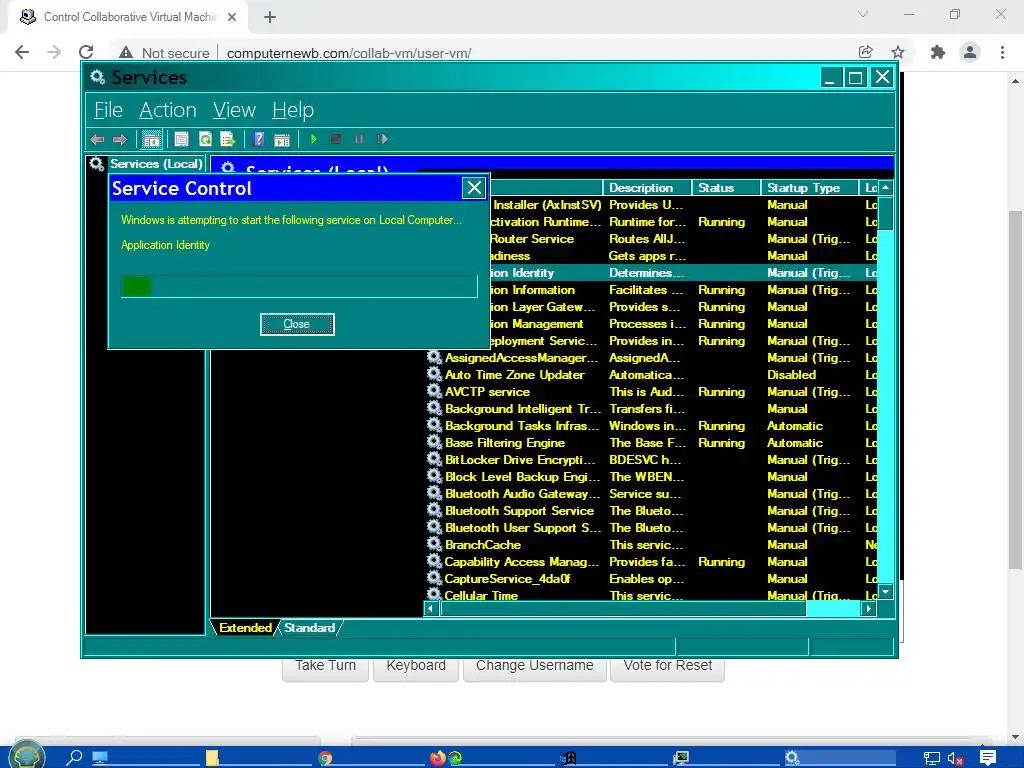Select the Bluetooth Support Service row
Image resolution: width=1024 pixels, height=768 pixels.
[652, 510]
